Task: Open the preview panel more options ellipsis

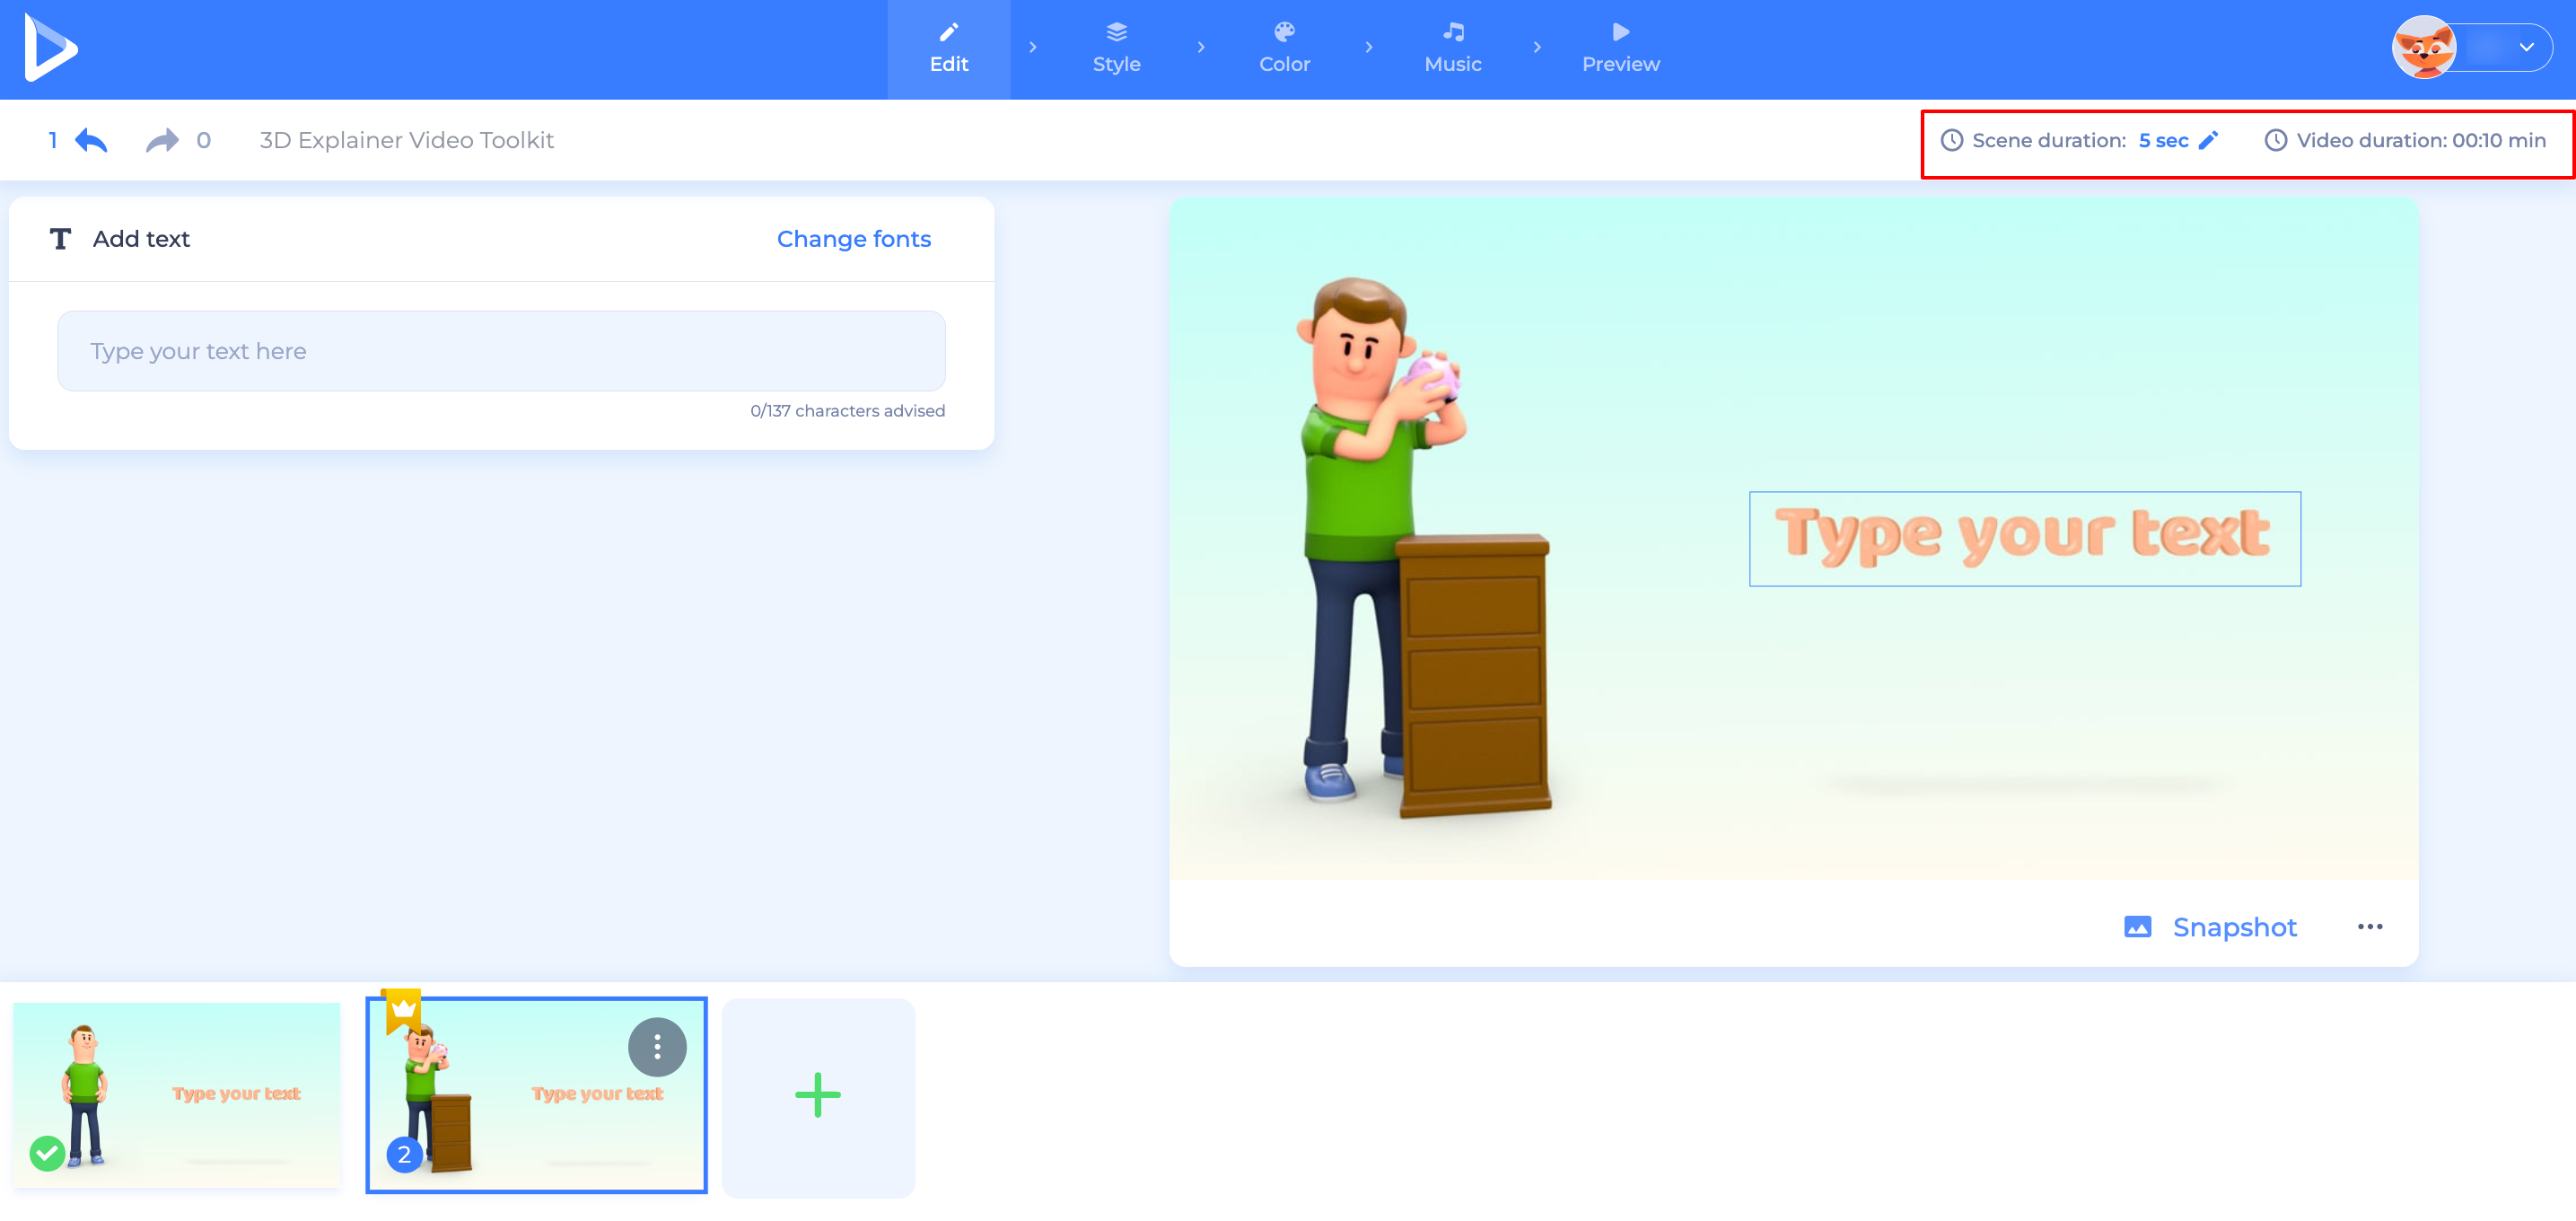Action: pos(2370,927)
